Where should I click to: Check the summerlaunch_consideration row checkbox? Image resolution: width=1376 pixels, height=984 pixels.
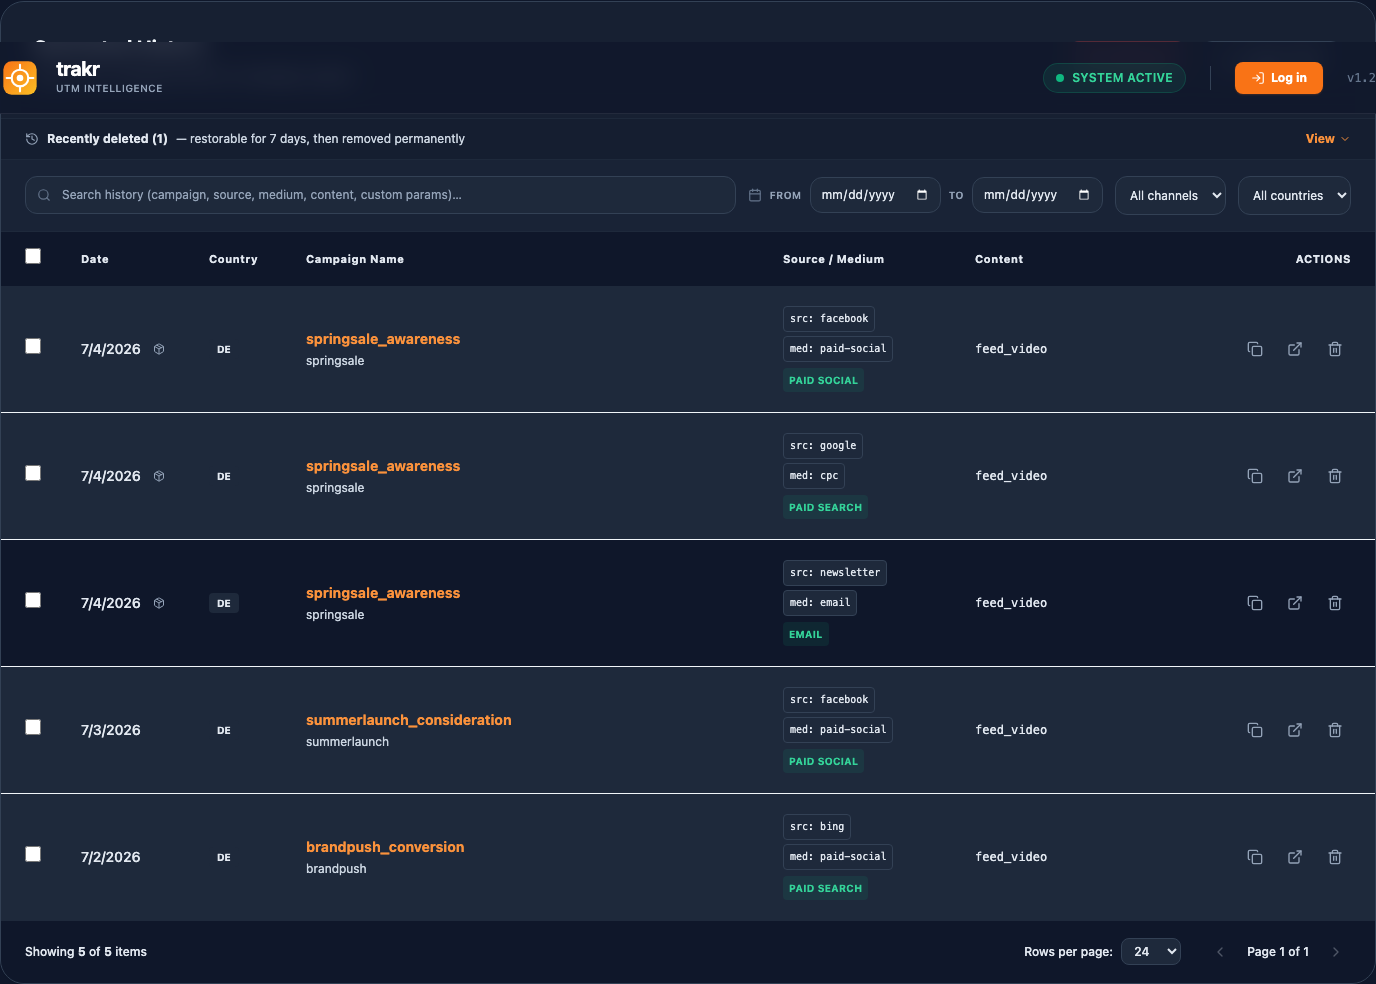pyautogui.click(x=33, y=727)
